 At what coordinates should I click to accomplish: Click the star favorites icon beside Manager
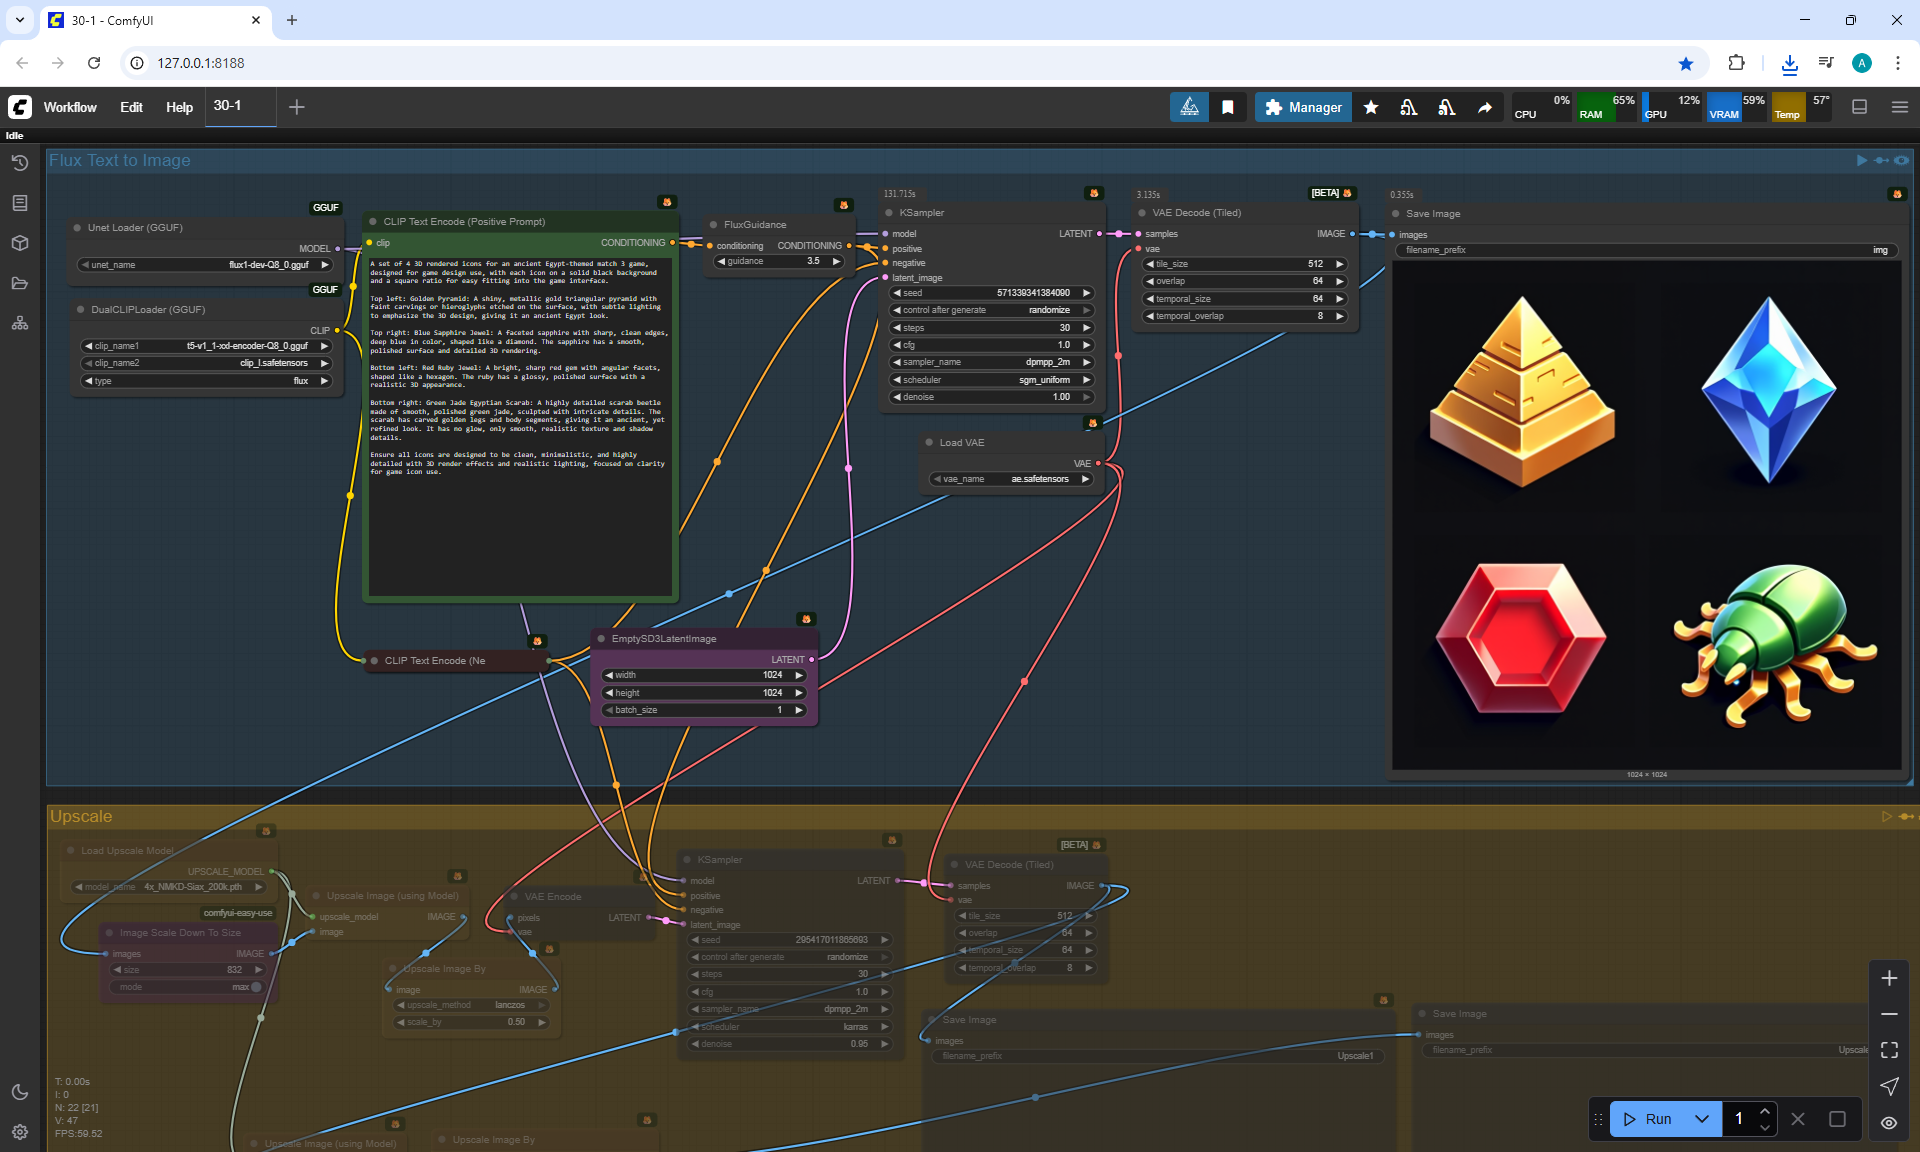point(1371,107)
